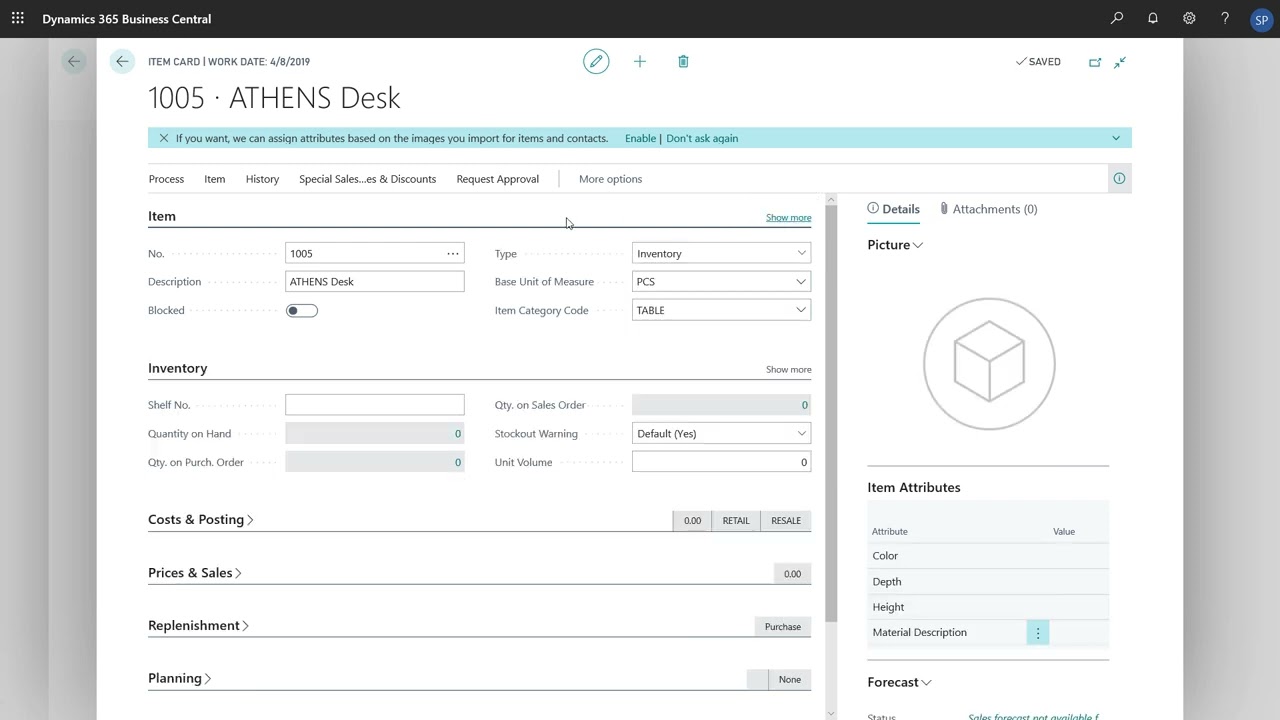This screenshot has width=1280, height=720.
Task: Switch to the Attachments (0) tab
Action: pyautogui.click(x=989, y=209)
